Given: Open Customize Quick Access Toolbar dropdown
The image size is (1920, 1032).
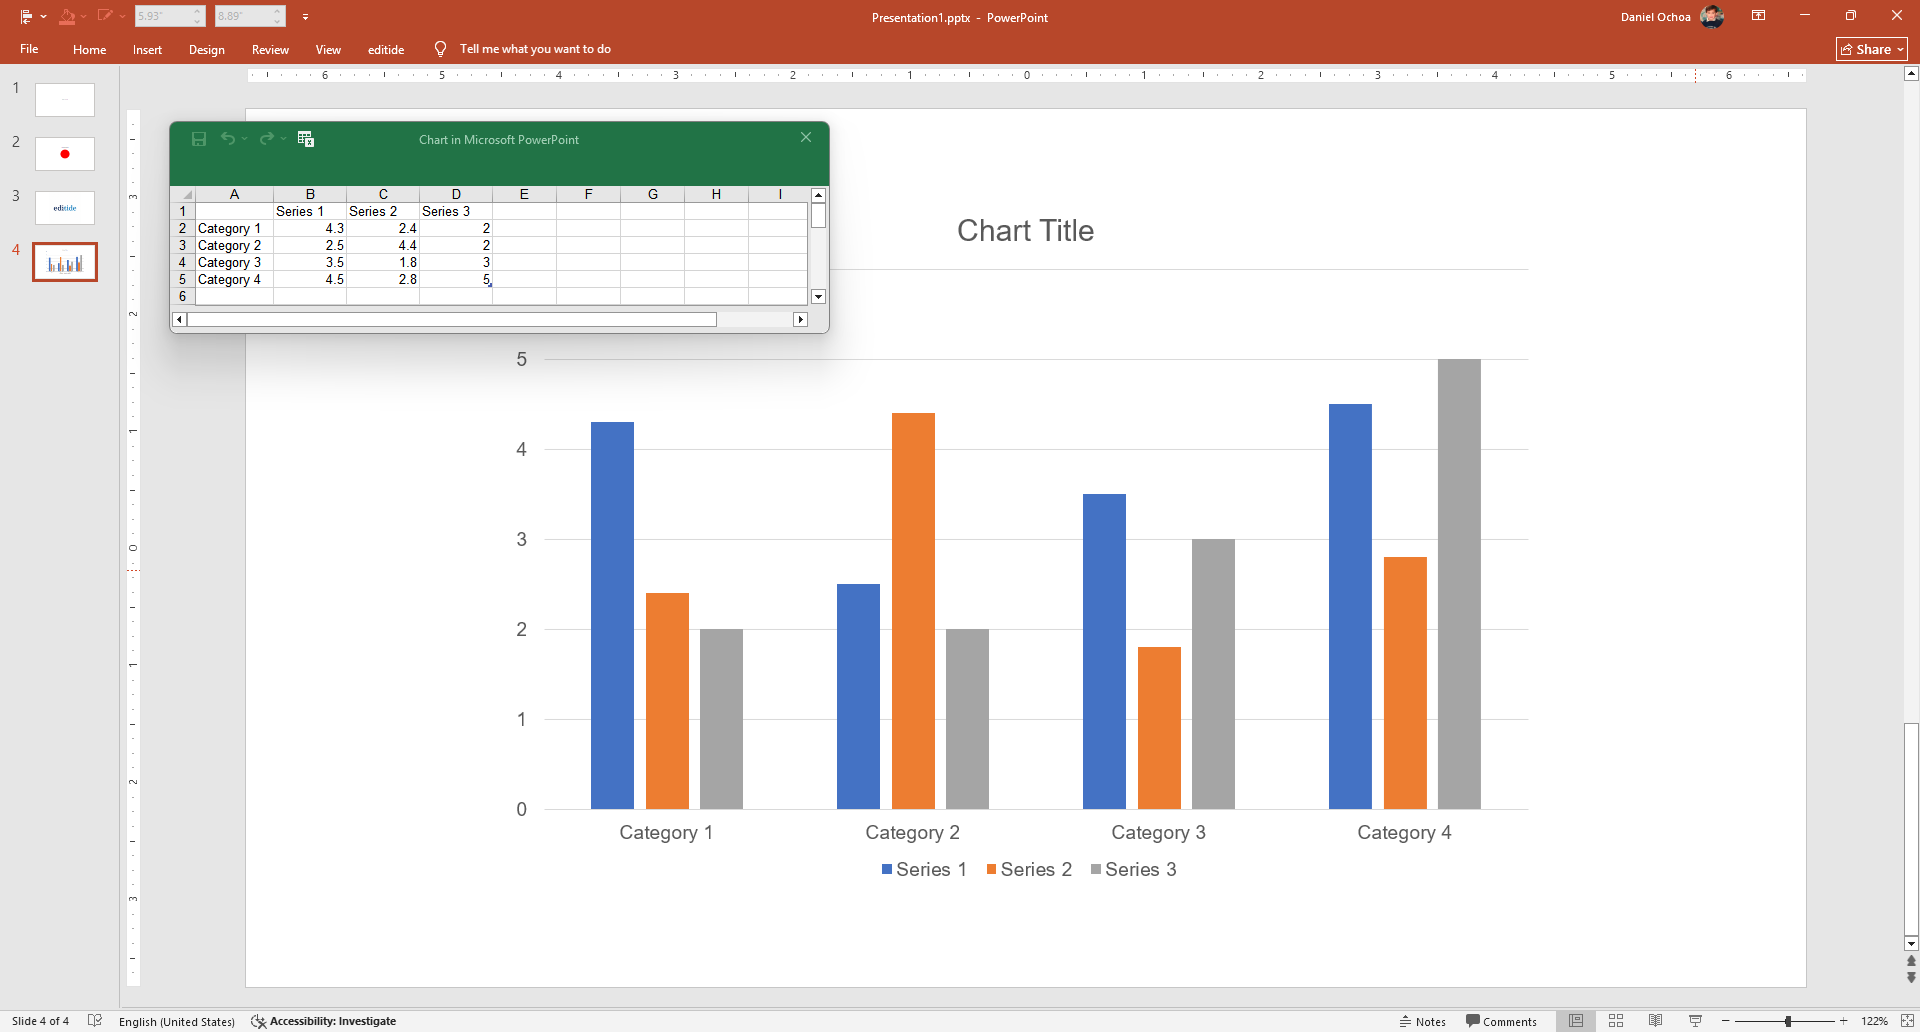Looking at the screenshot, I should (305, 17).
